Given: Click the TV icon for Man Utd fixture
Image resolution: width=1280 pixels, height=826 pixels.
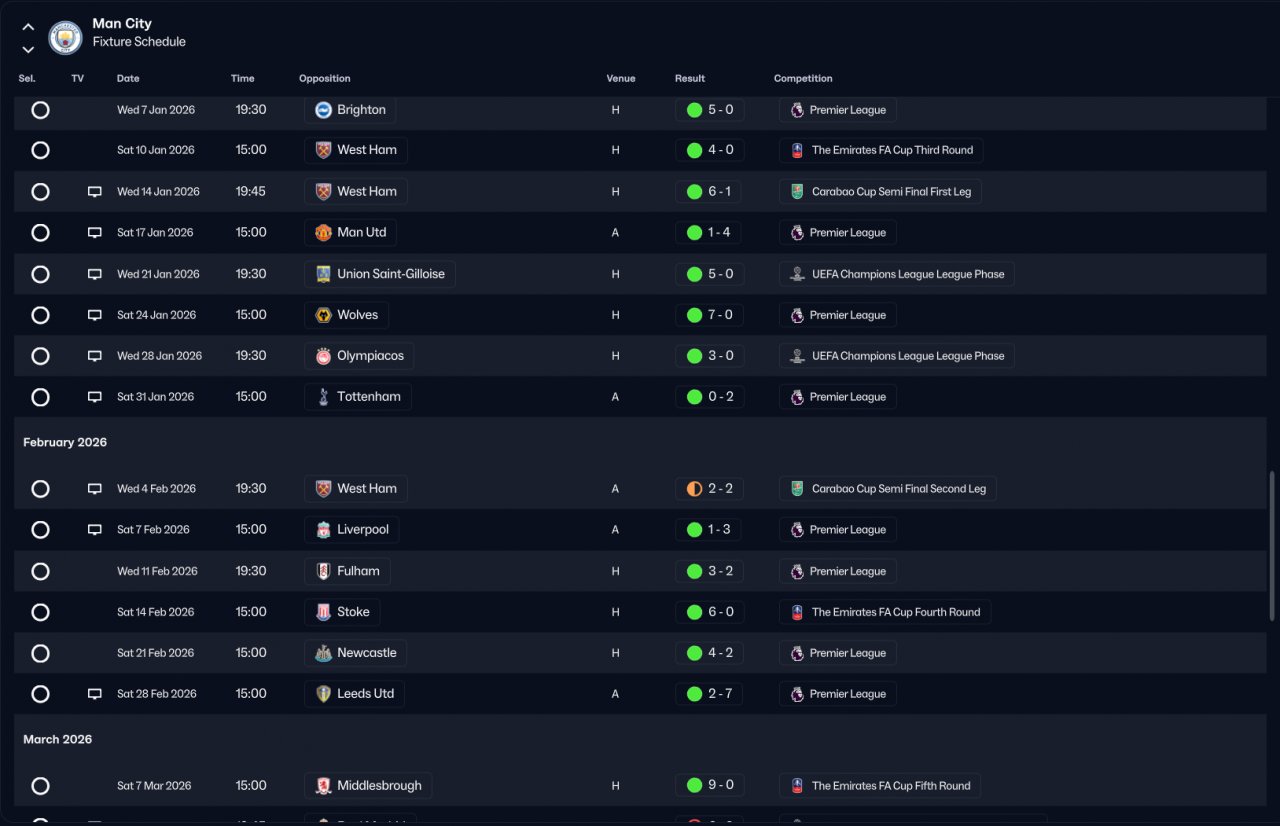Looking at the screenshot, I should point(95,233).
